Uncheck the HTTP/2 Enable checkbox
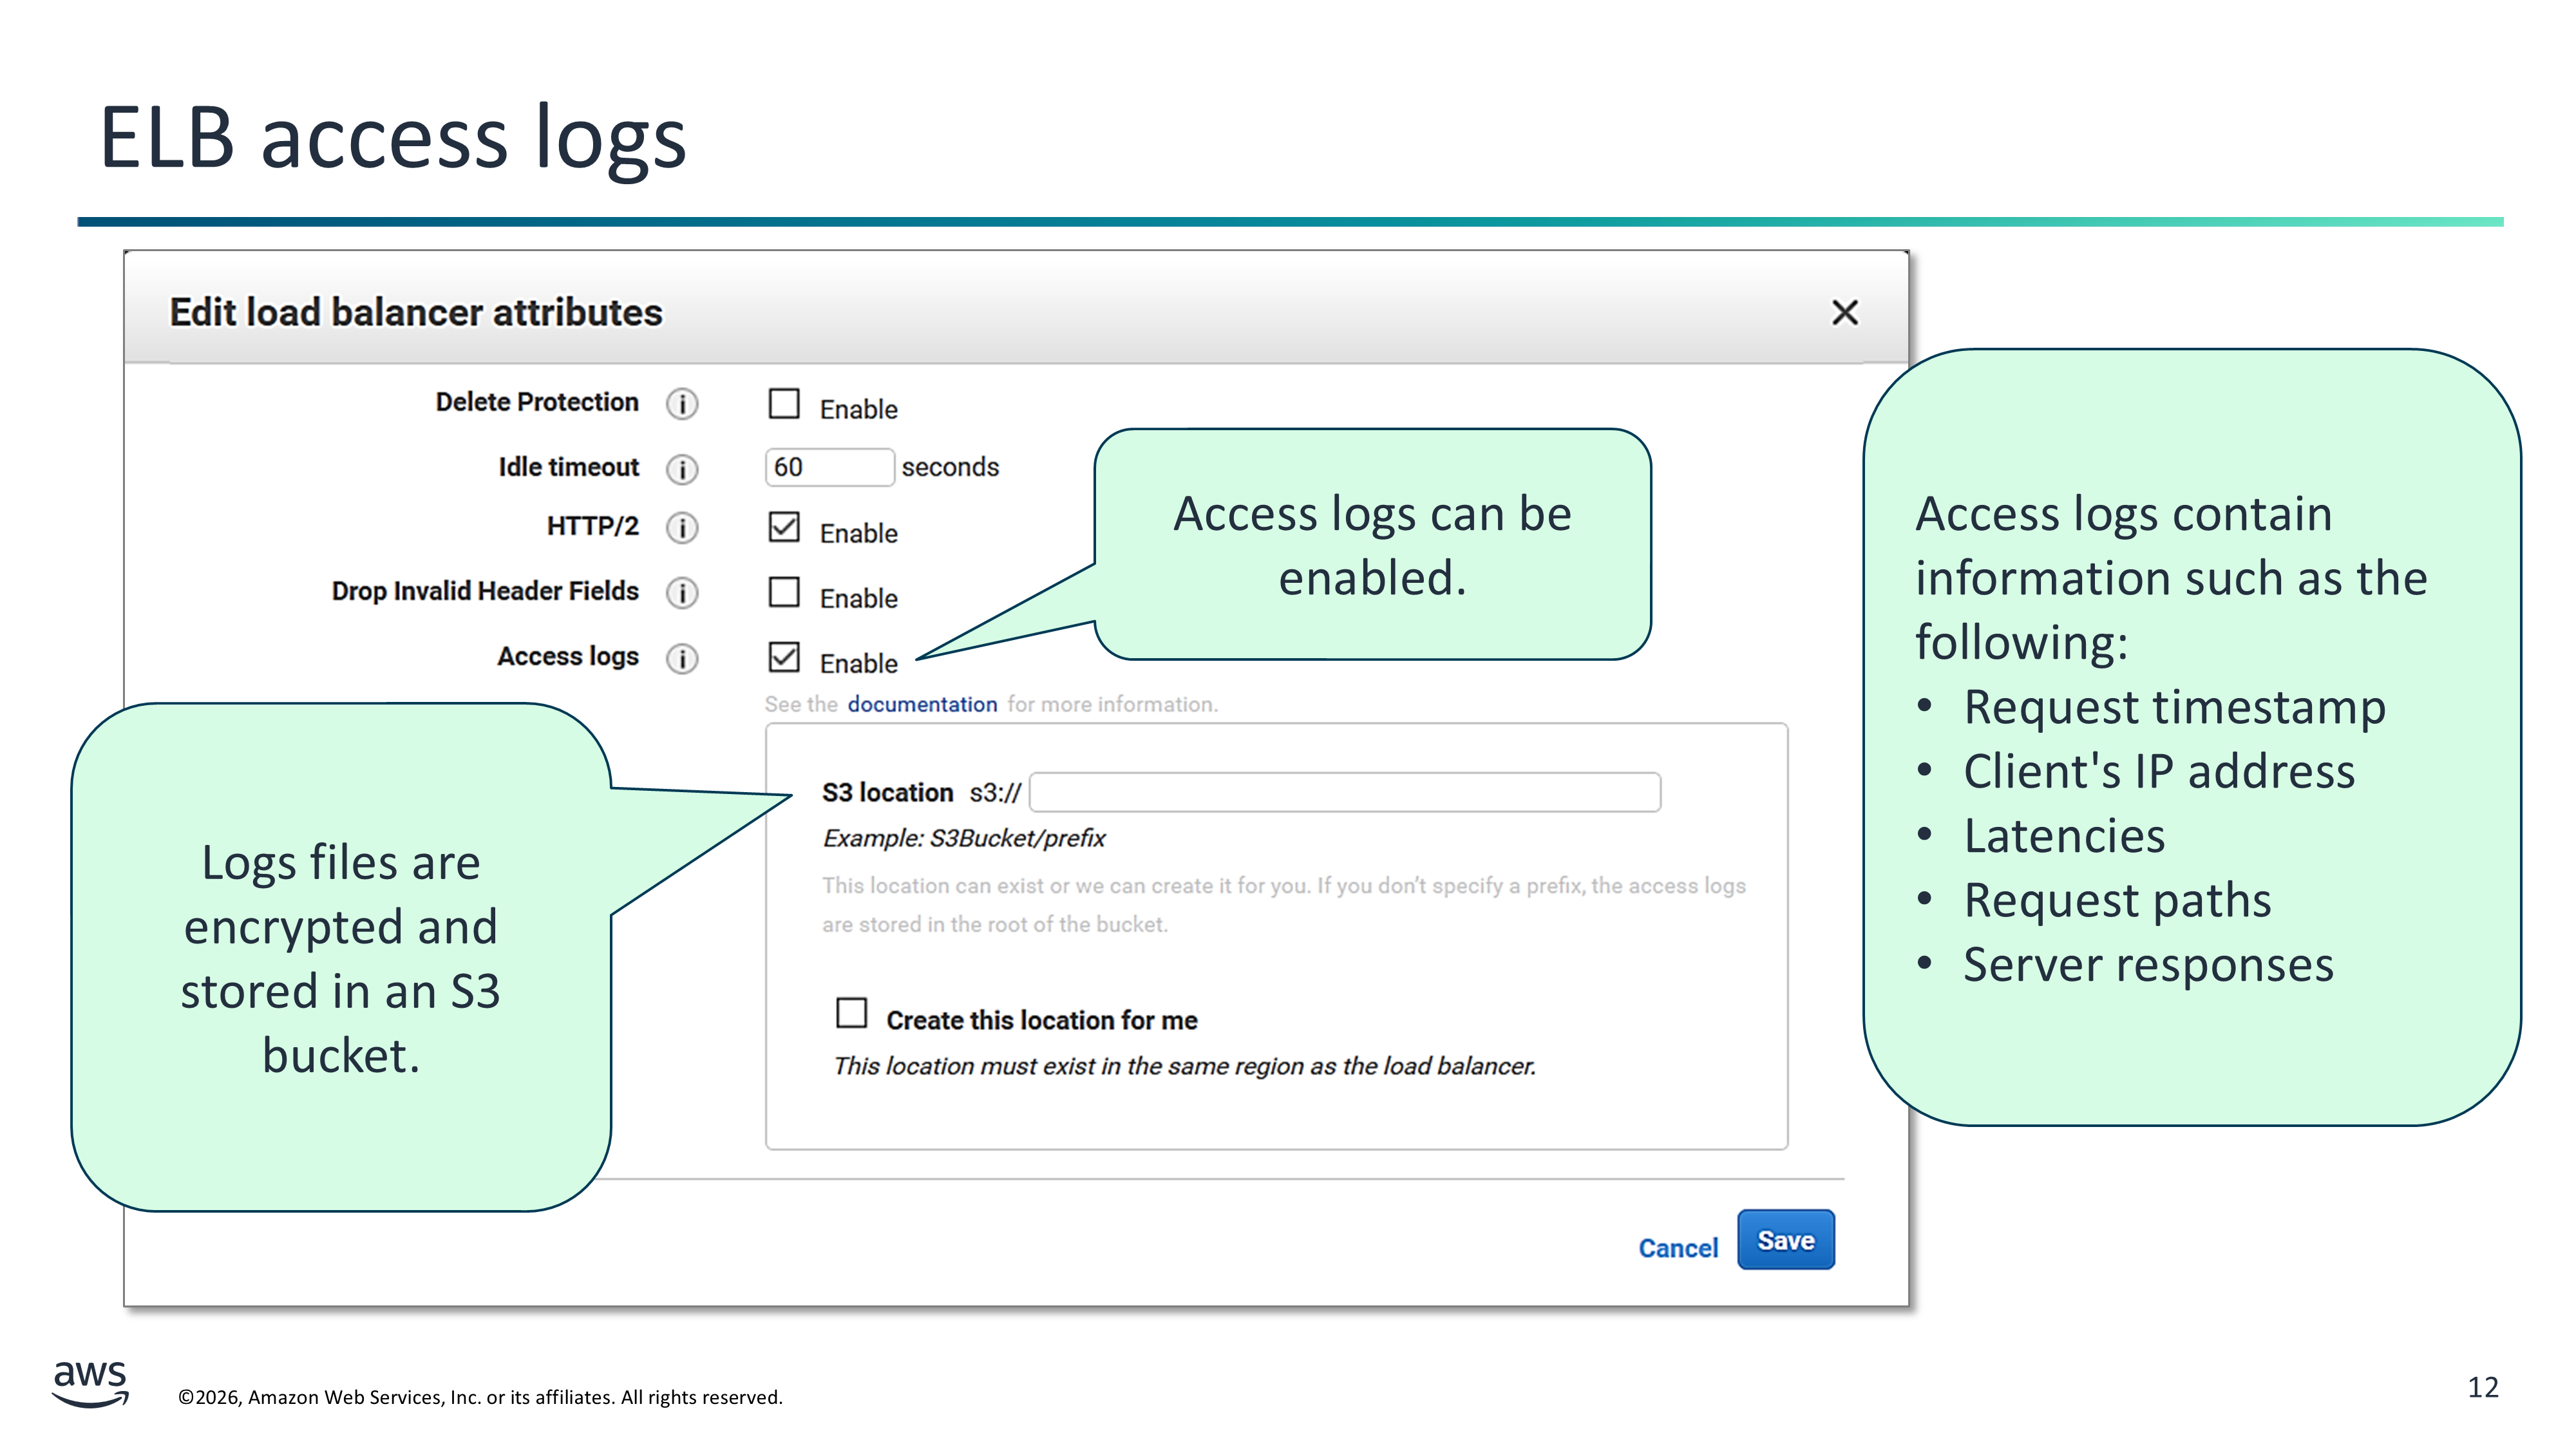 click(x=784, y=527)
